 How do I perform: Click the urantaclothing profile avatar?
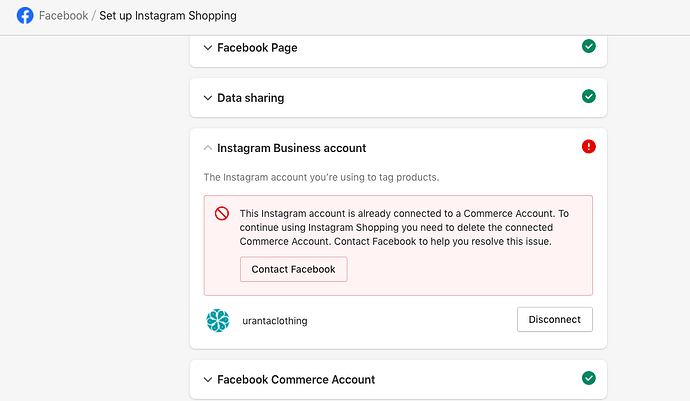[x=218, y=320]
